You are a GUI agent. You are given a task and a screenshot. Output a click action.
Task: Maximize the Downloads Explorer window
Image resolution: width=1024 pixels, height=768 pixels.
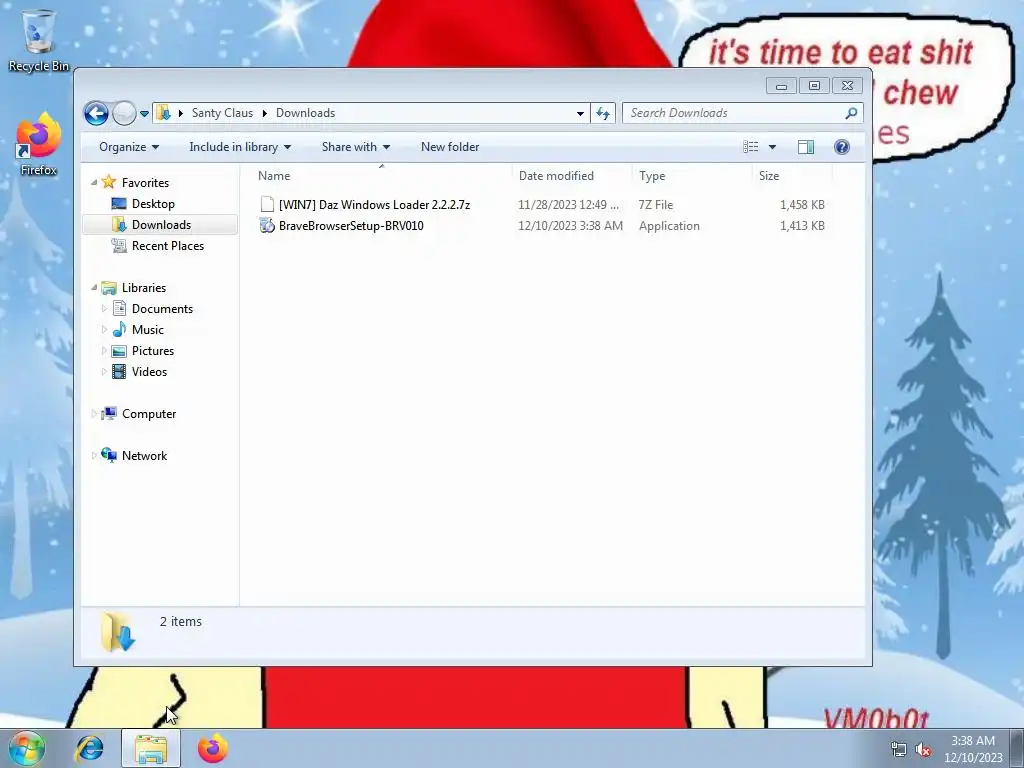(814, 86)
